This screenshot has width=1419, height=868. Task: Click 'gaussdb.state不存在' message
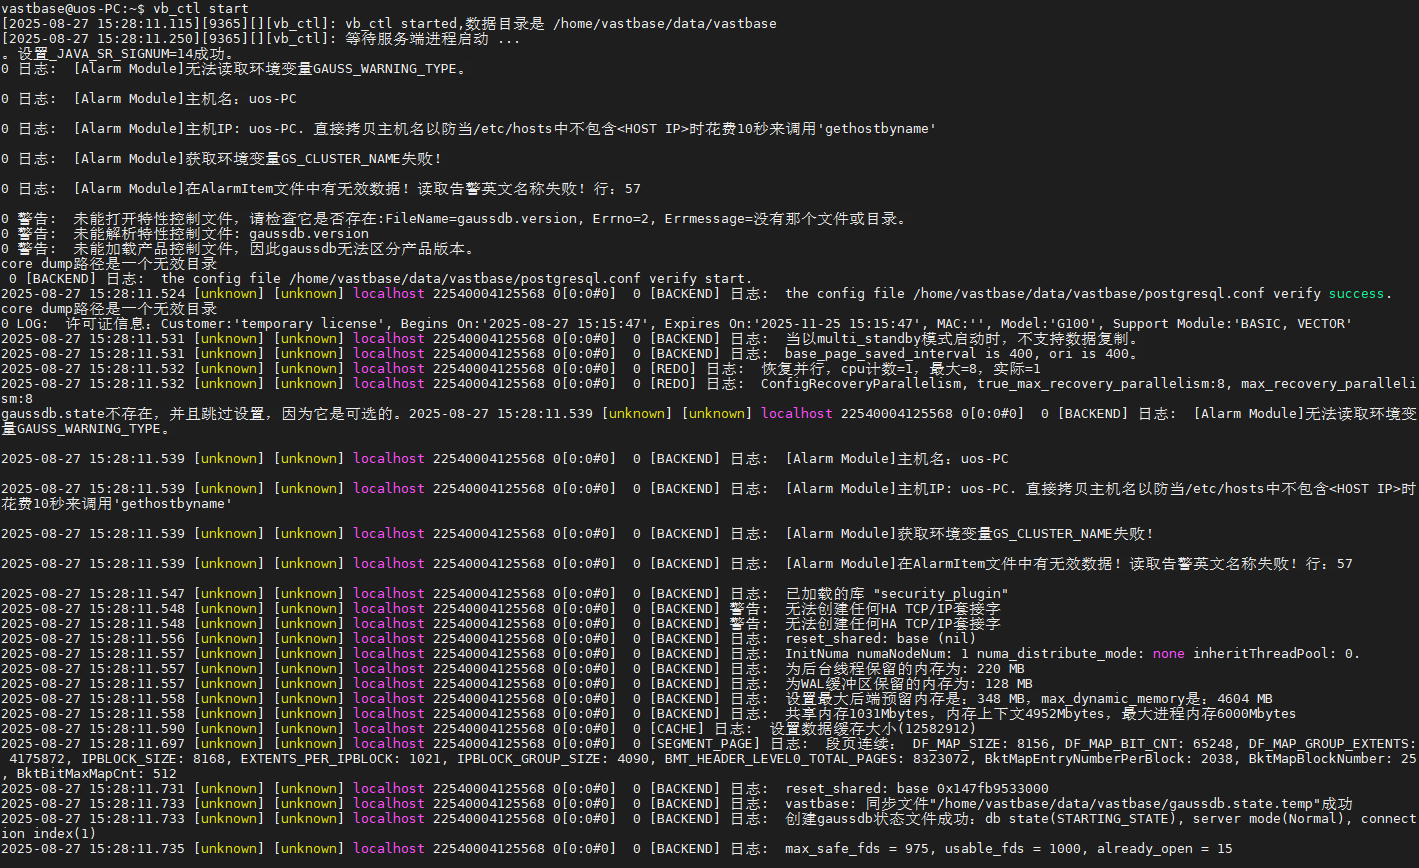click(x=77, y=413)
